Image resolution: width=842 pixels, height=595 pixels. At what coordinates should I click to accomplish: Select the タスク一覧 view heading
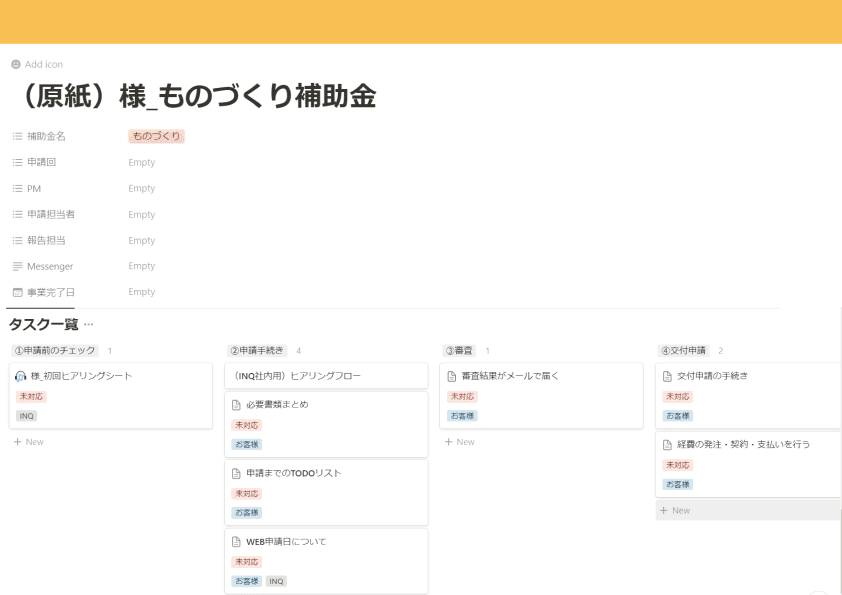pos(43,324)
